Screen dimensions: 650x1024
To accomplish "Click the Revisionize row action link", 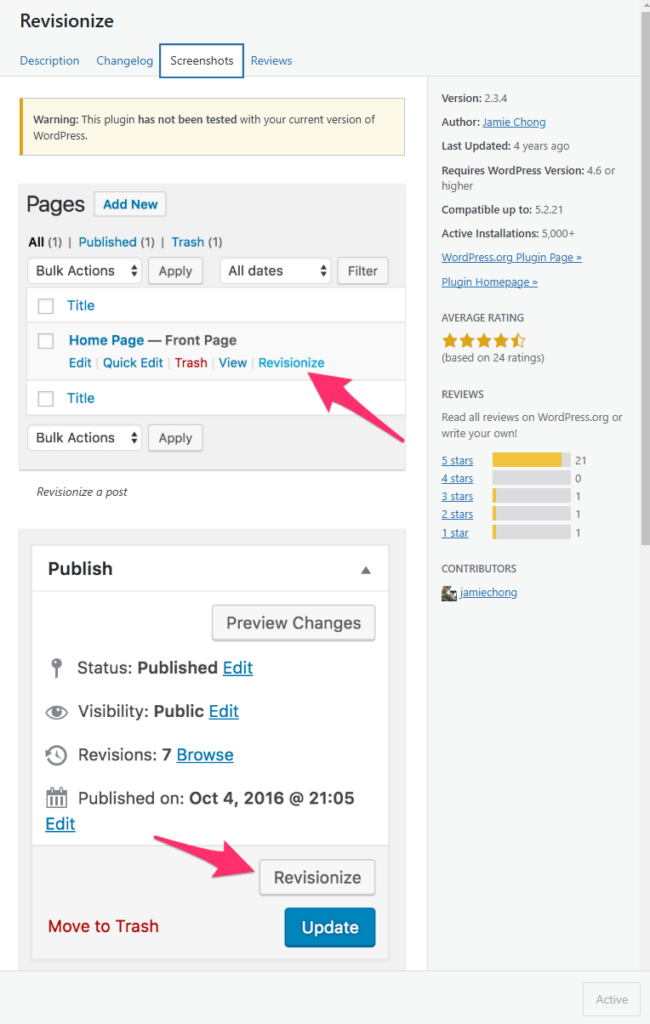I will (291, 363).
